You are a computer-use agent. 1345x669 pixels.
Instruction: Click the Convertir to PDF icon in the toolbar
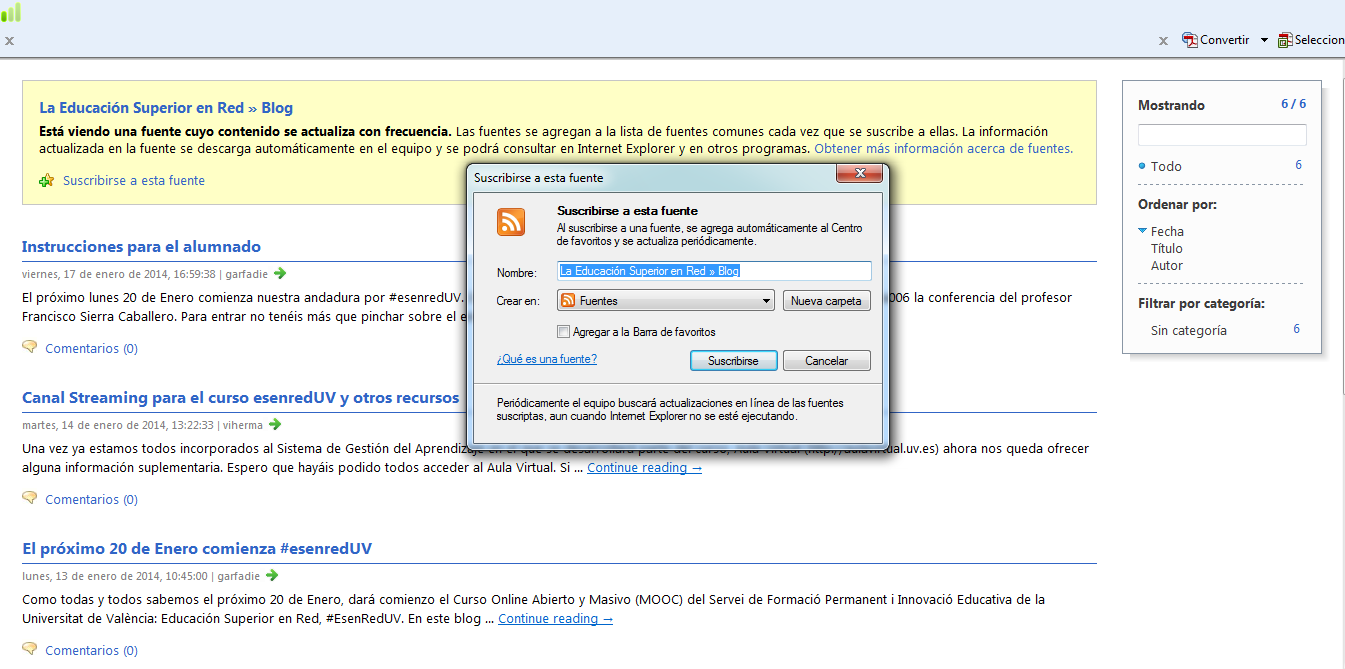[x=1189, y=40]
